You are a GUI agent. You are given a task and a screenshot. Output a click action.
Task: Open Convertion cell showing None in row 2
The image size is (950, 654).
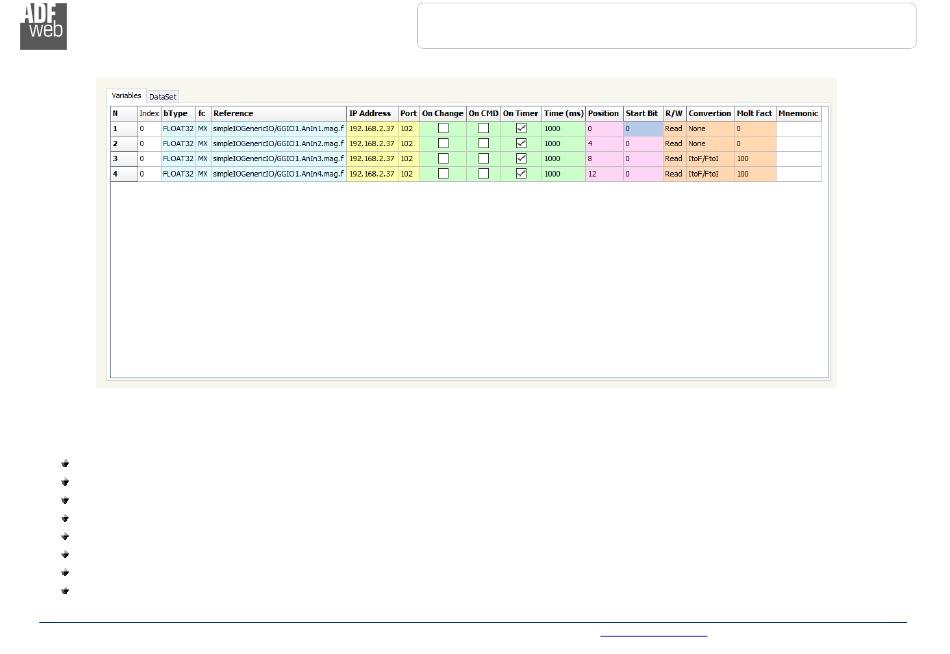(710, 144)
